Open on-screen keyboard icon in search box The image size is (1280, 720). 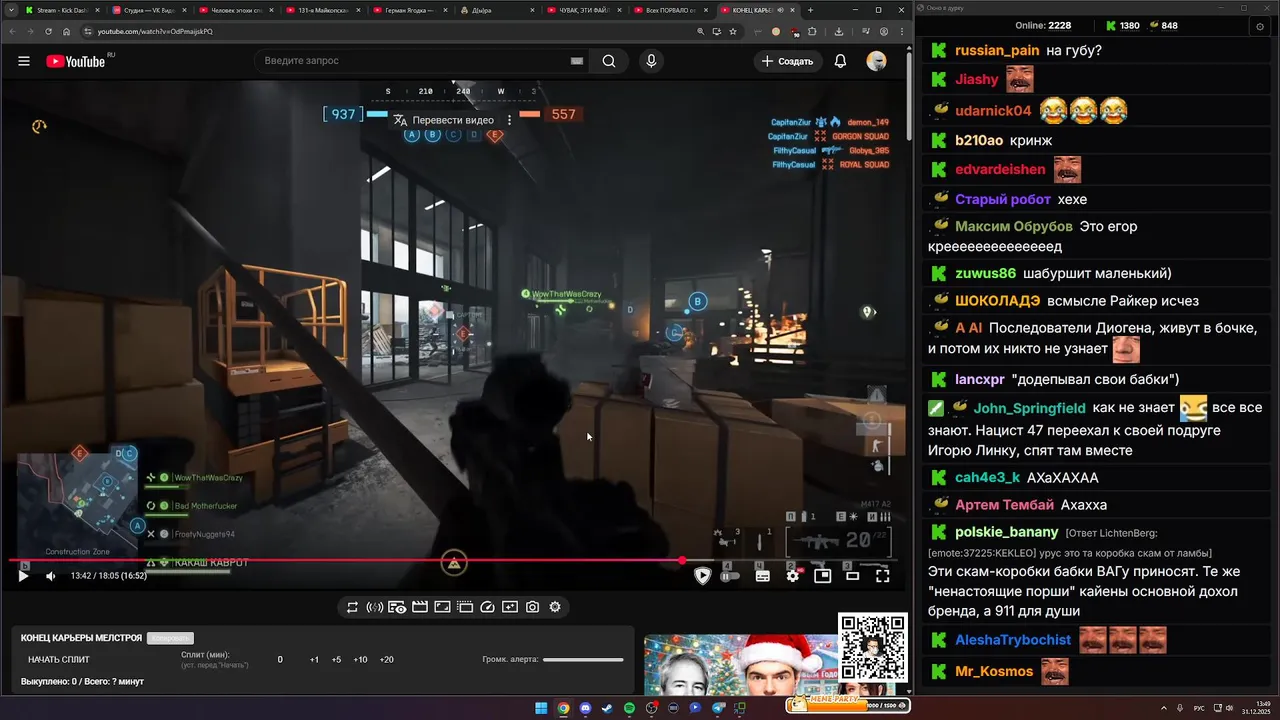(577, 61)
